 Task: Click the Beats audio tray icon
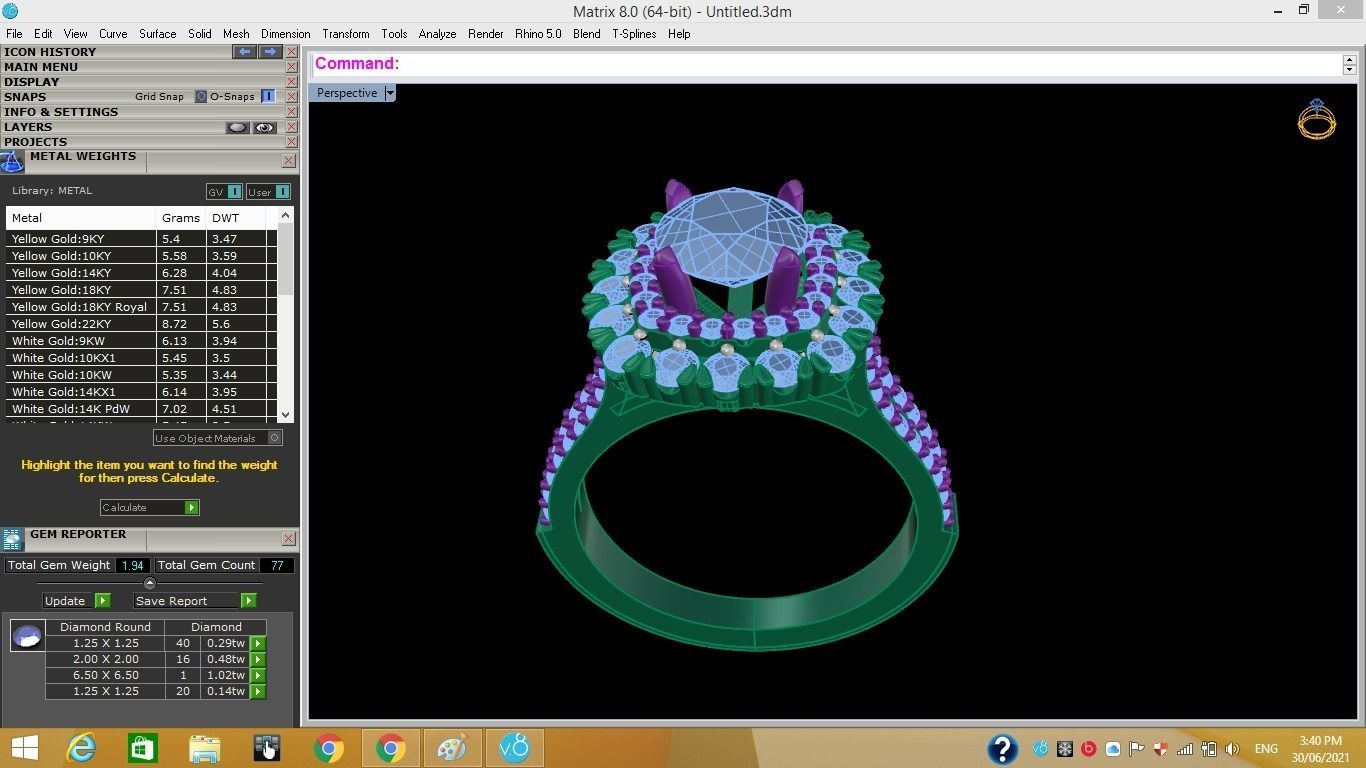point(1088,749)
